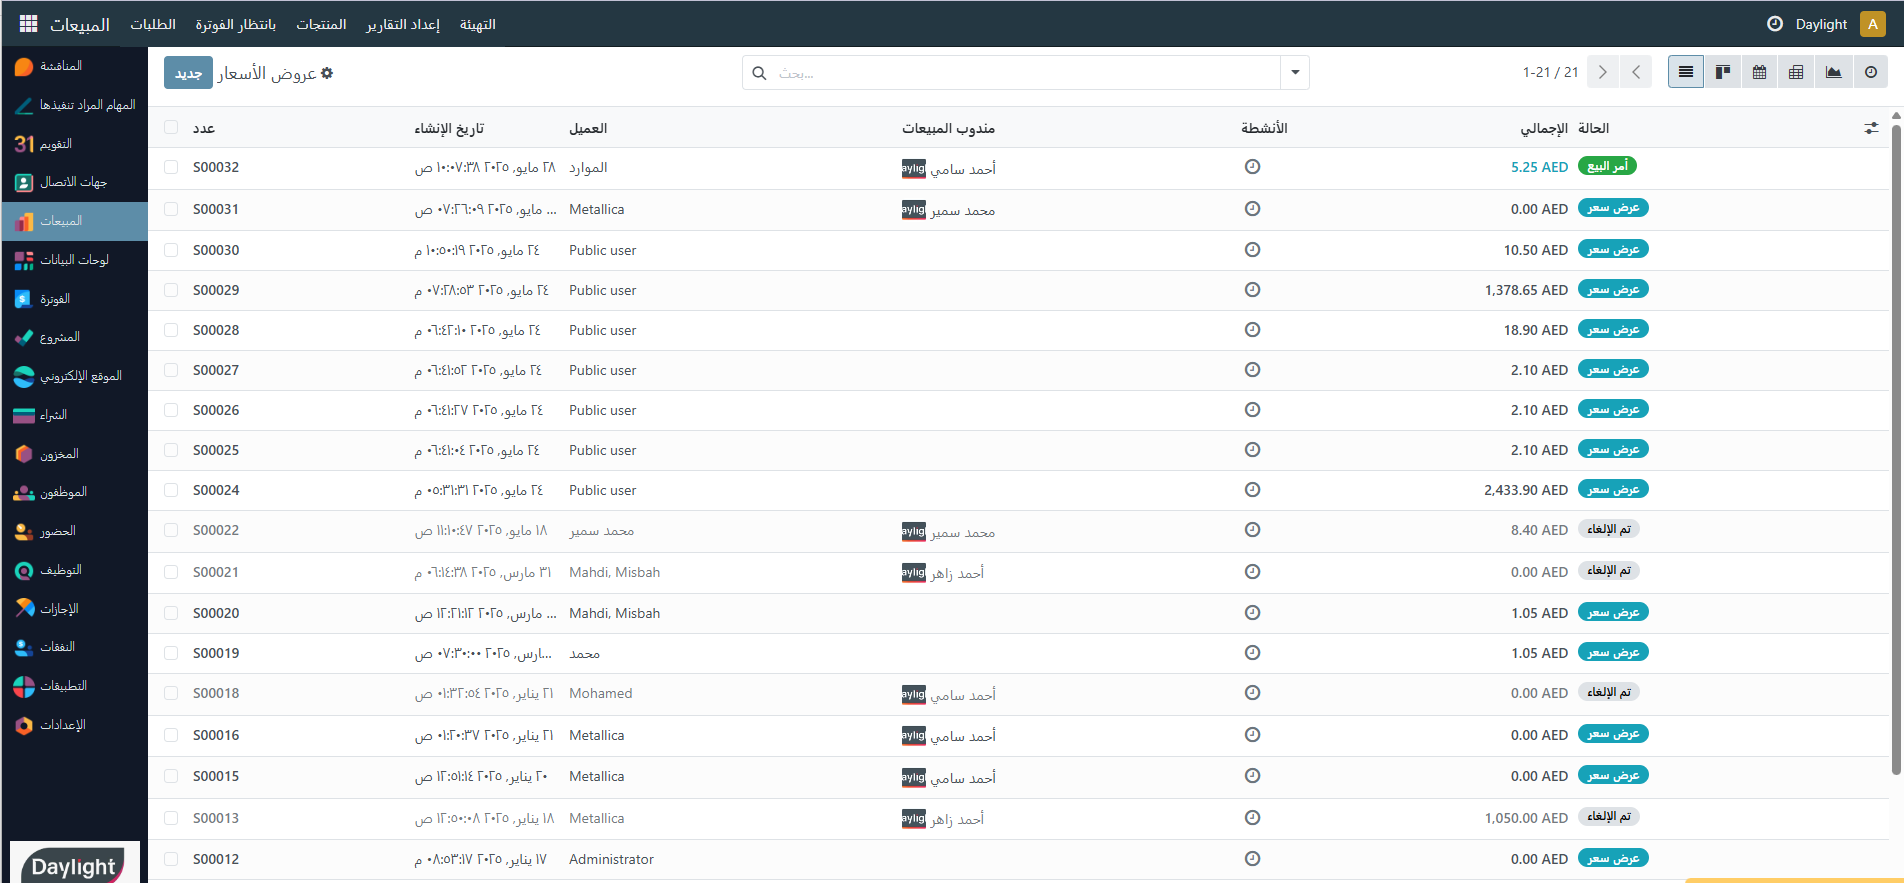
Task: Switch to pivot table view
Action: (1796, 72)
